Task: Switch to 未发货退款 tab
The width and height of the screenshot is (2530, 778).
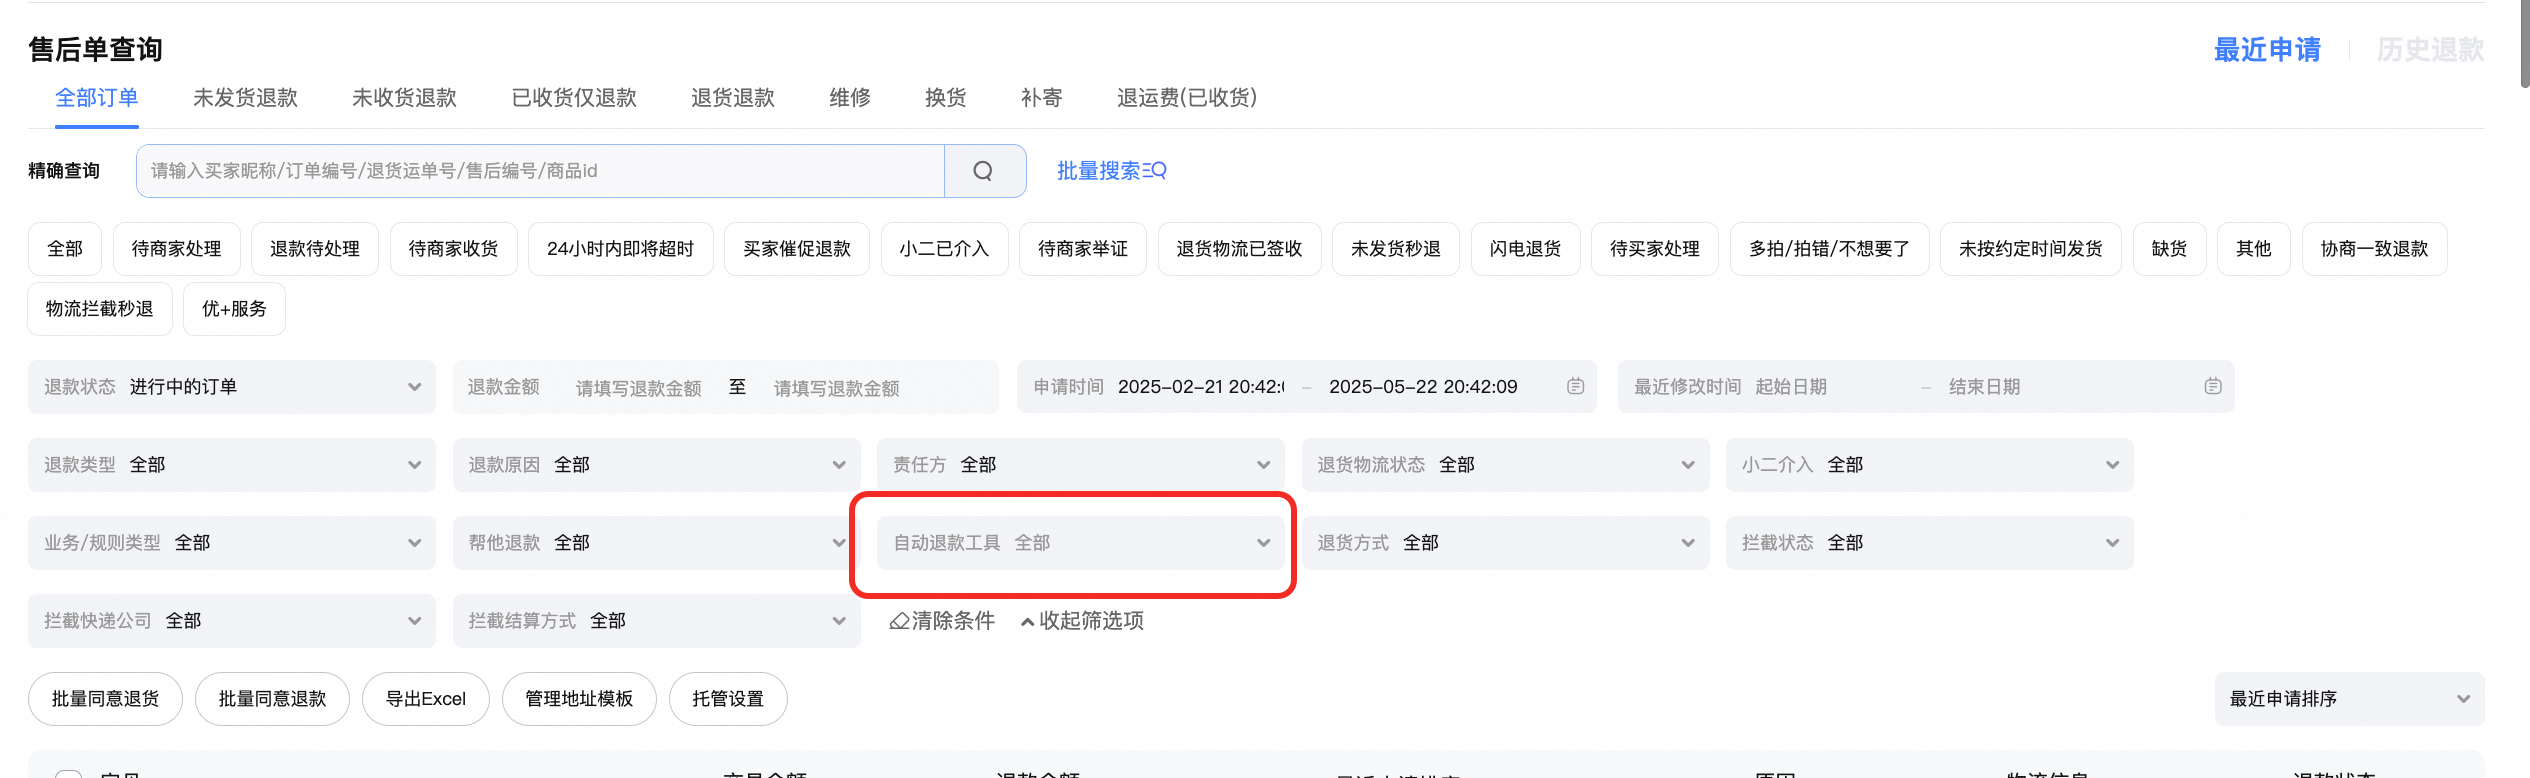Action: click(x=245, y=98)
